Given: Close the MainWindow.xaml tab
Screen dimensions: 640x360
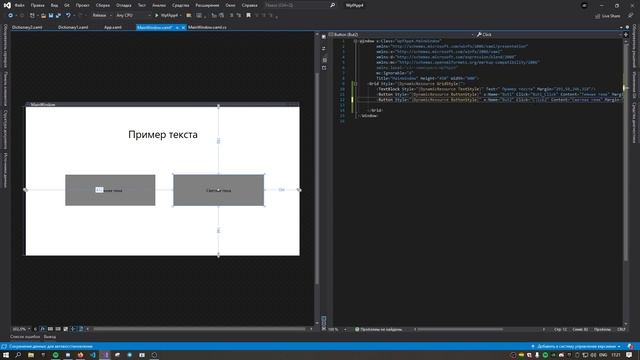Looking at the screenshot, I should [x=183, y=28].
